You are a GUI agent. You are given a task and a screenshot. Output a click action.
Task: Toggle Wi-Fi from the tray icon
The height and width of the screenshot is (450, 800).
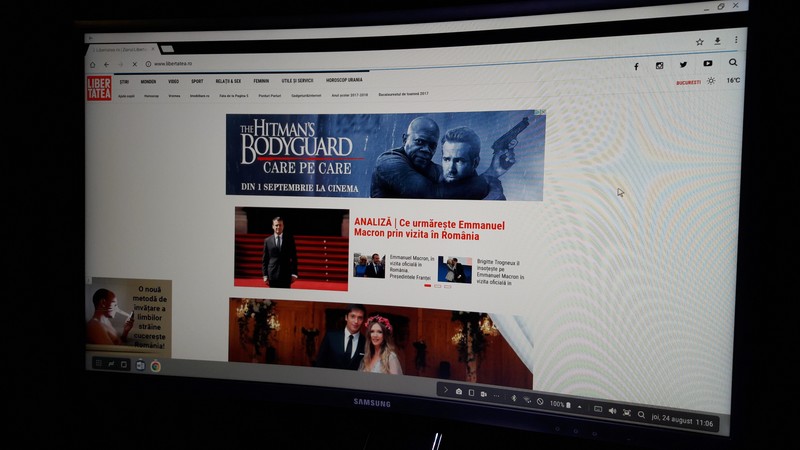pyautogui.click(x=527, y=399)
